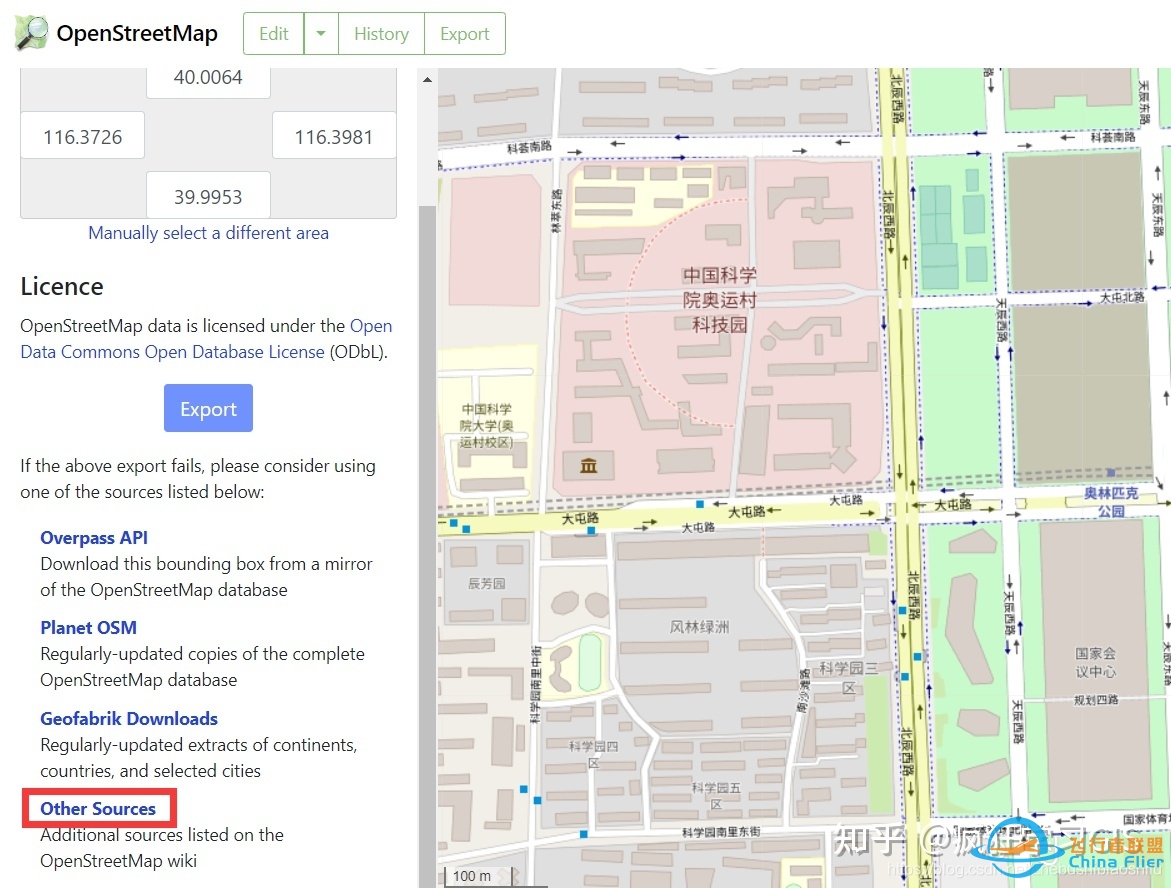Open the Geofabrik Downloads link
This screenshot has width=1171, height=888.
(128, 718)
